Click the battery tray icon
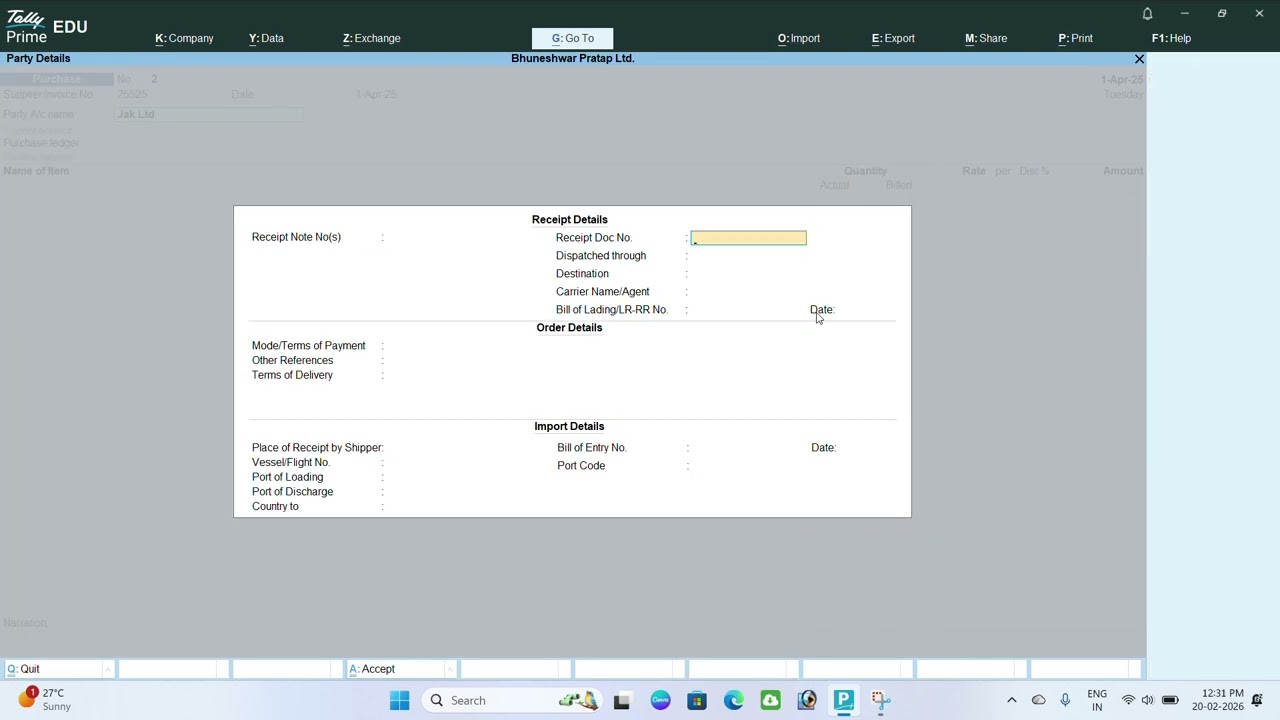 tap(1170, 700)
